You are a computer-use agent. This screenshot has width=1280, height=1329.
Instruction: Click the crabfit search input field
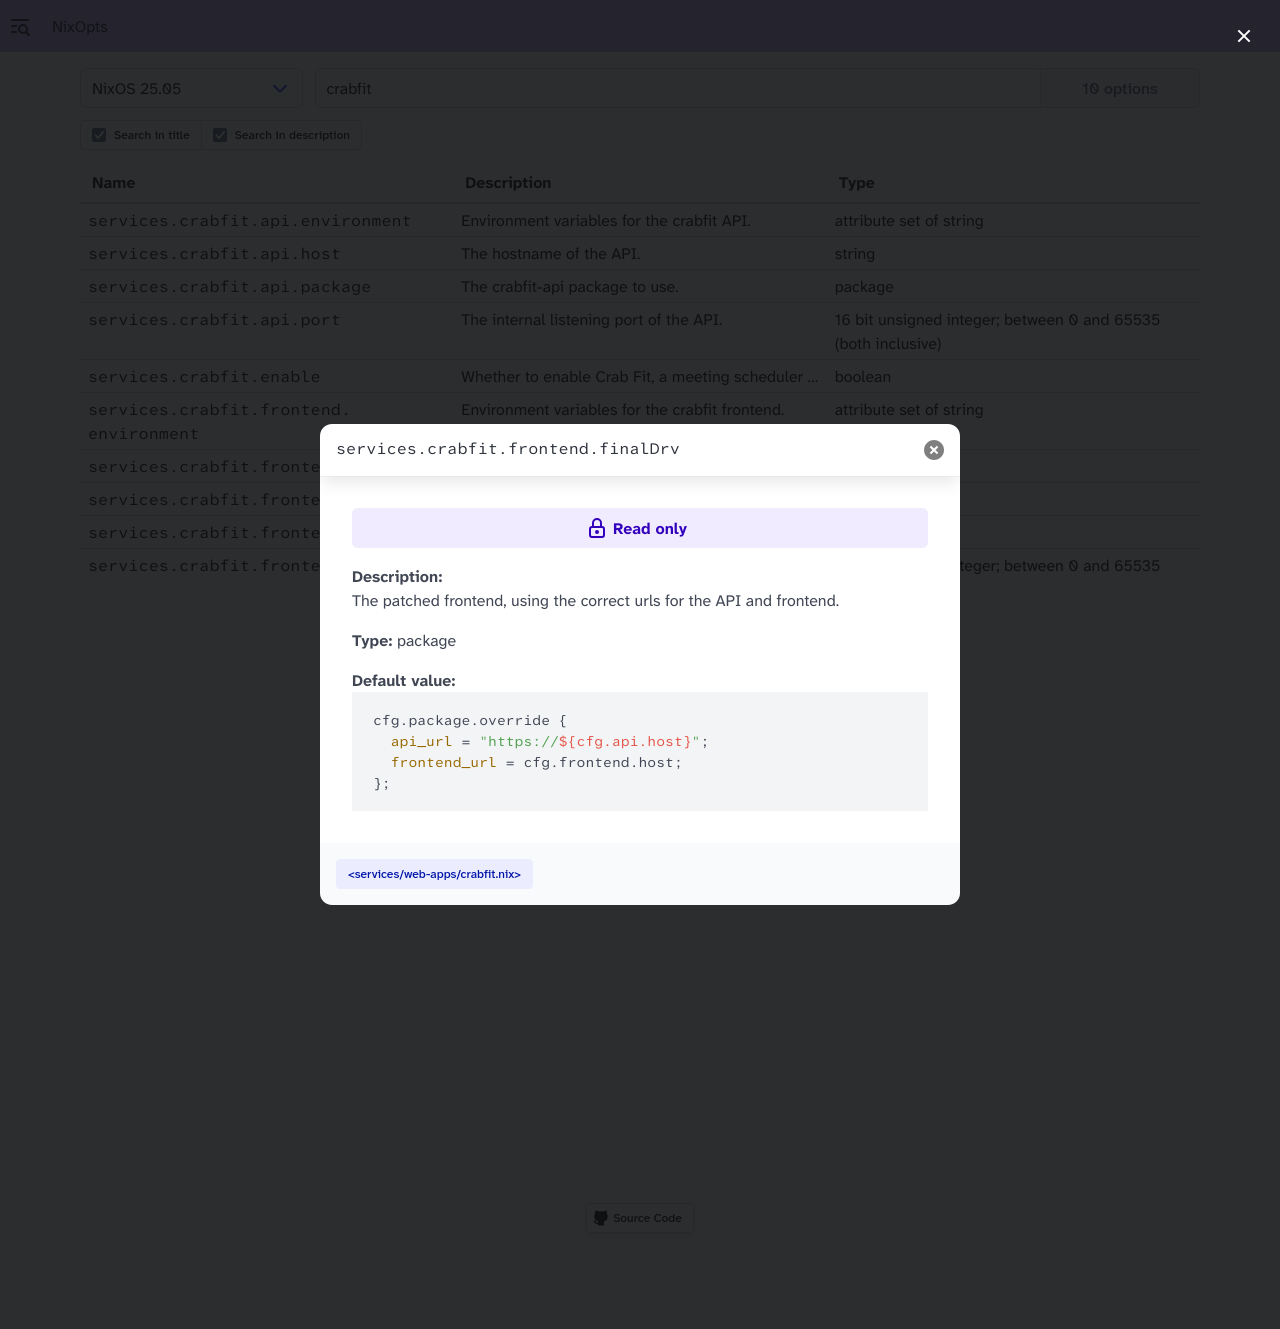677,89
